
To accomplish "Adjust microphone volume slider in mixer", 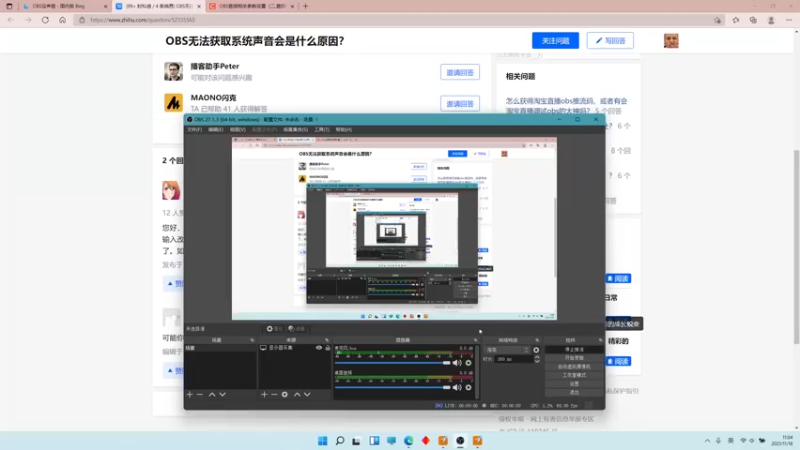I will [392, 363].
